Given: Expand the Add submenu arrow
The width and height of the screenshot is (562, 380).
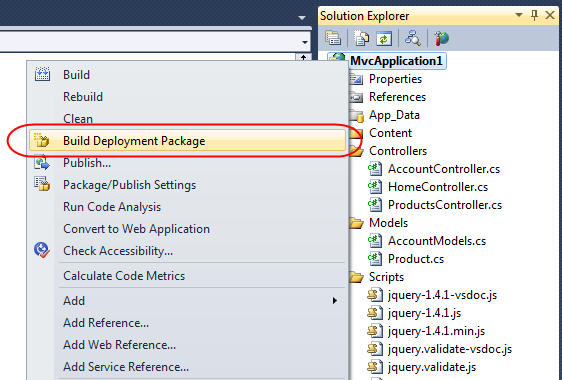Looking at the screenshot, I should (335, 300).
